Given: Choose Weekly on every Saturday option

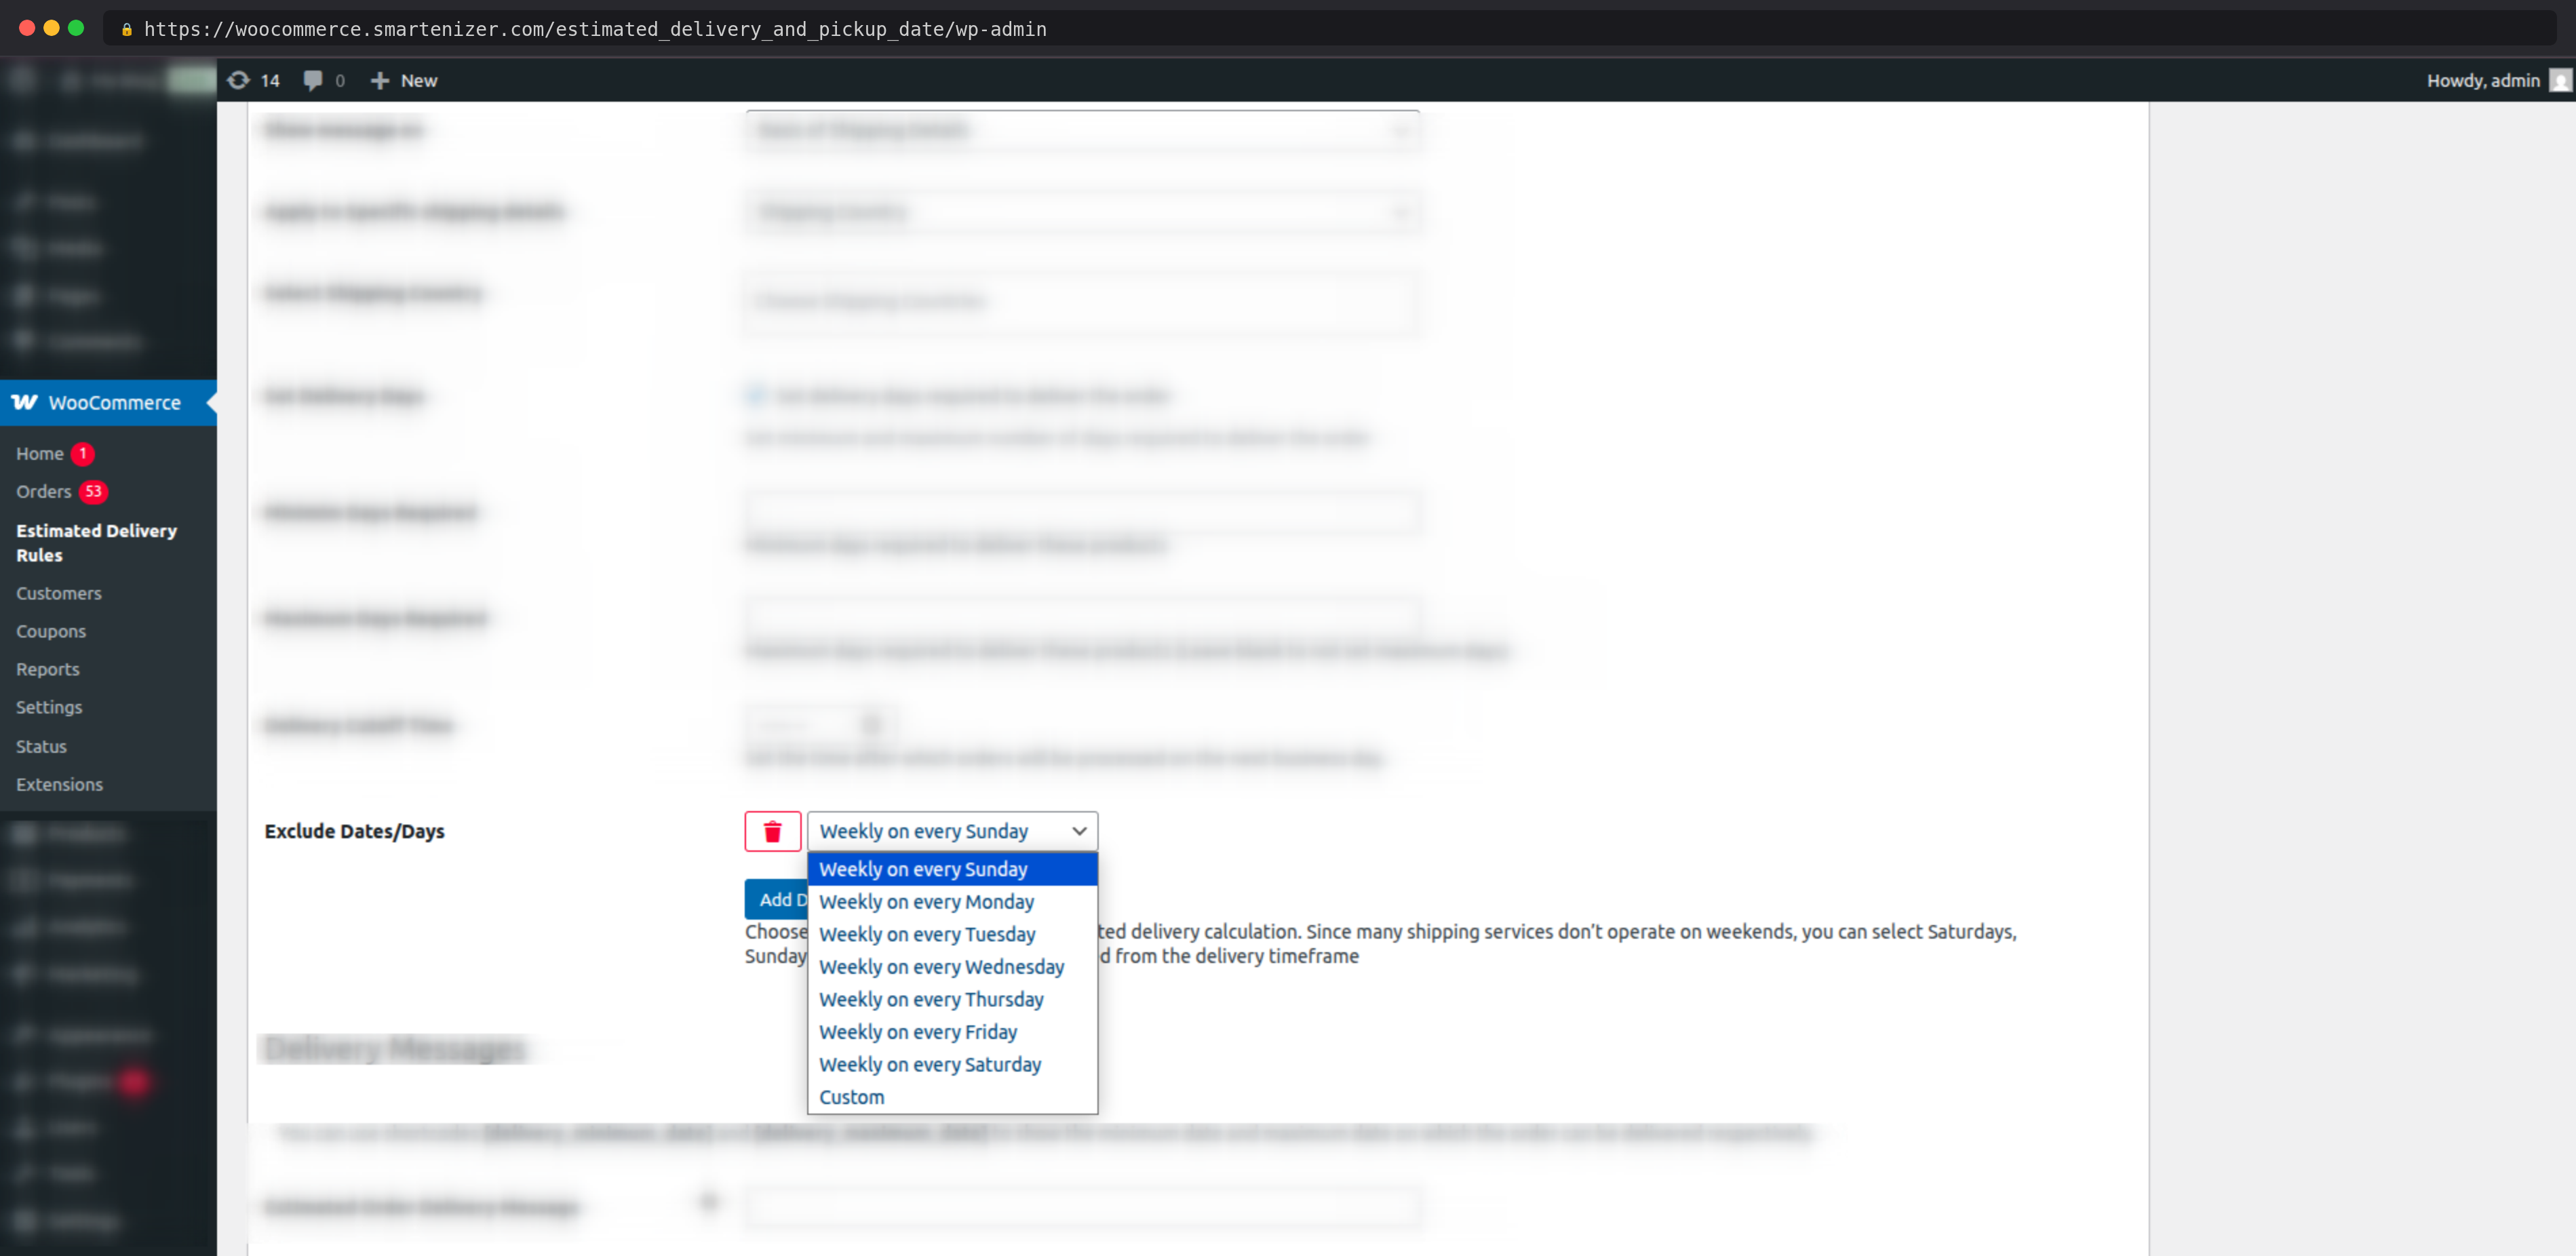Looking at the screenshot, I should coord(929,1064).
